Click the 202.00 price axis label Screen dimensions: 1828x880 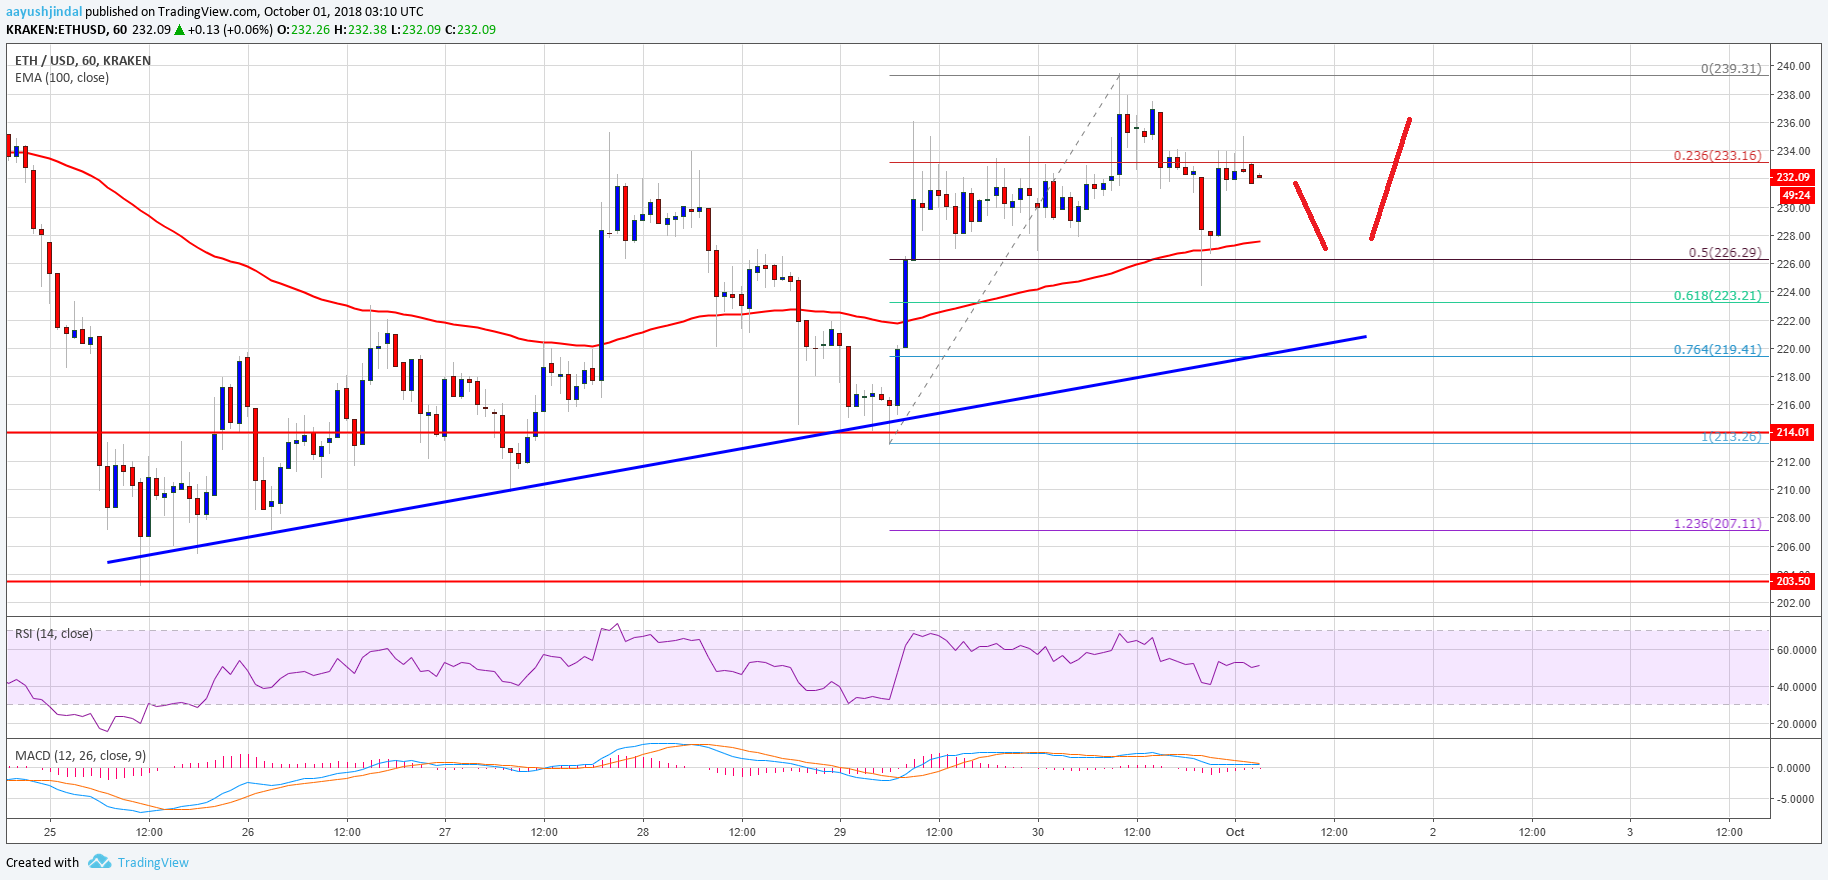click(x=1793, y=603)
